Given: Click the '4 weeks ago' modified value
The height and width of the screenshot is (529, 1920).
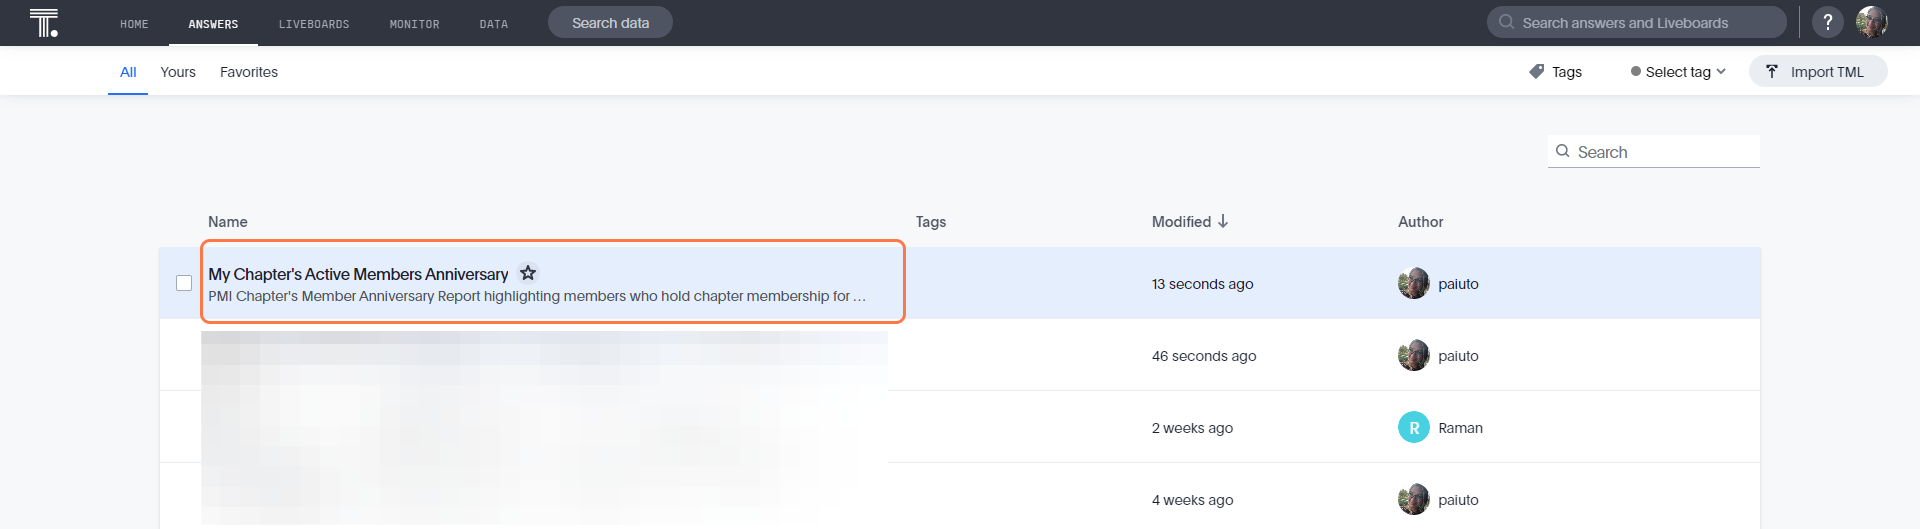Looking at the screenshot, I should (x=1192, y=500).
